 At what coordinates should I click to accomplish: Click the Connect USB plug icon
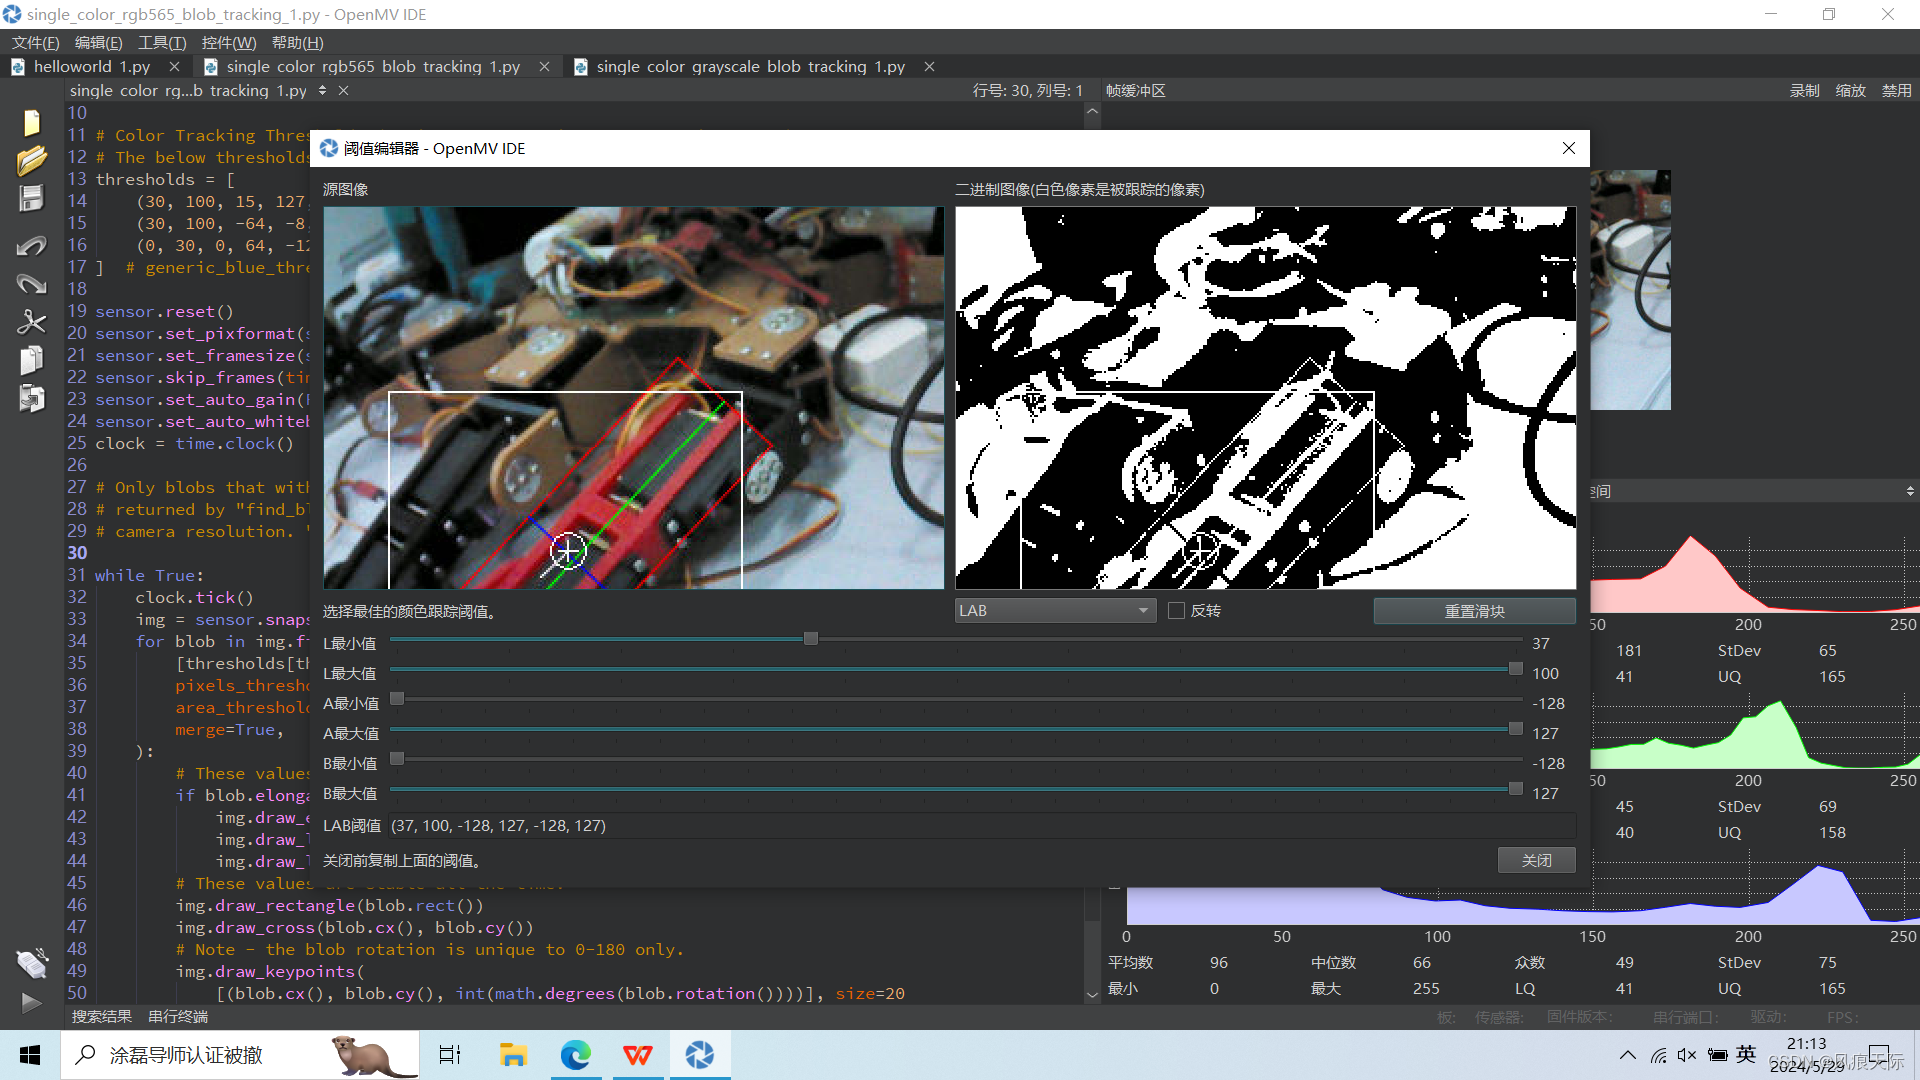[31, 963]
